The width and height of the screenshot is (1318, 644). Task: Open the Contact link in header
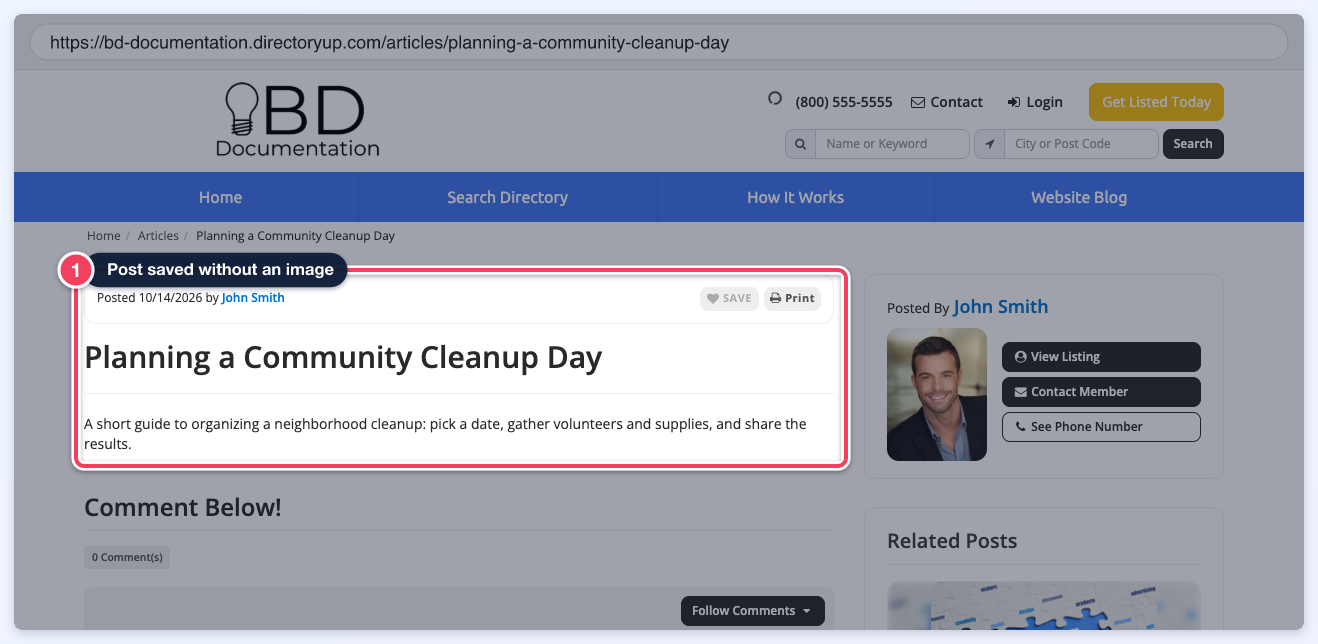point(946,102)
